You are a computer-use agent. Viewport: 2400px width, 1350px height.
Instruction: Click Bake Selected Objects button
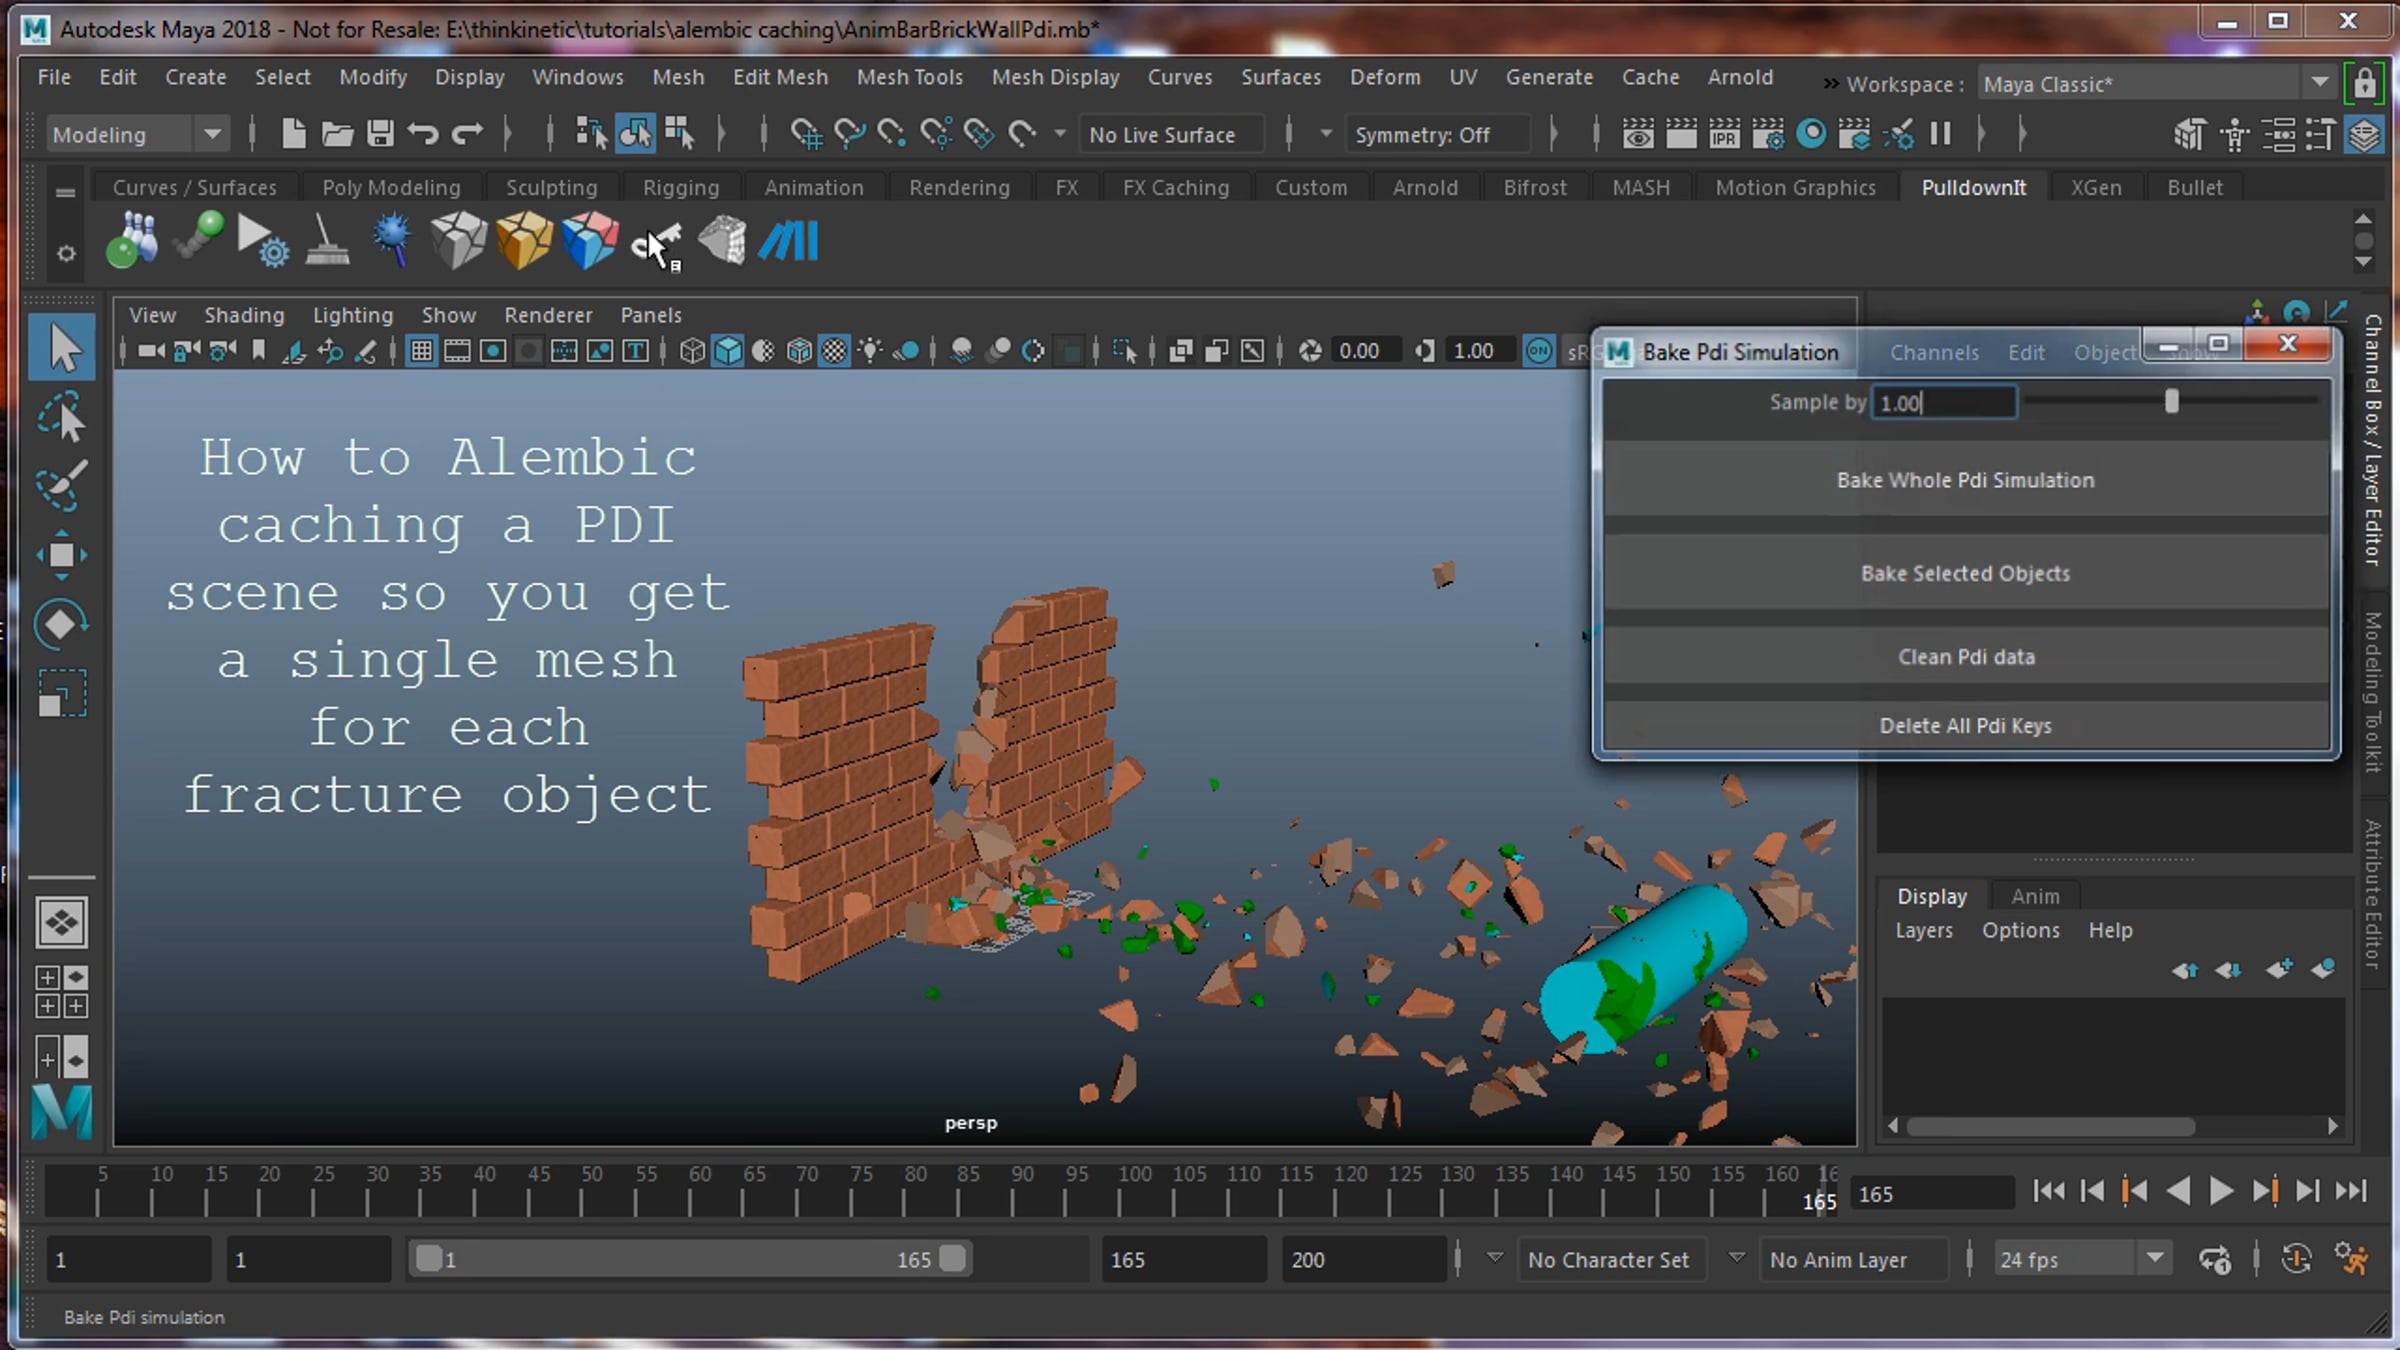pos(1965,573)
